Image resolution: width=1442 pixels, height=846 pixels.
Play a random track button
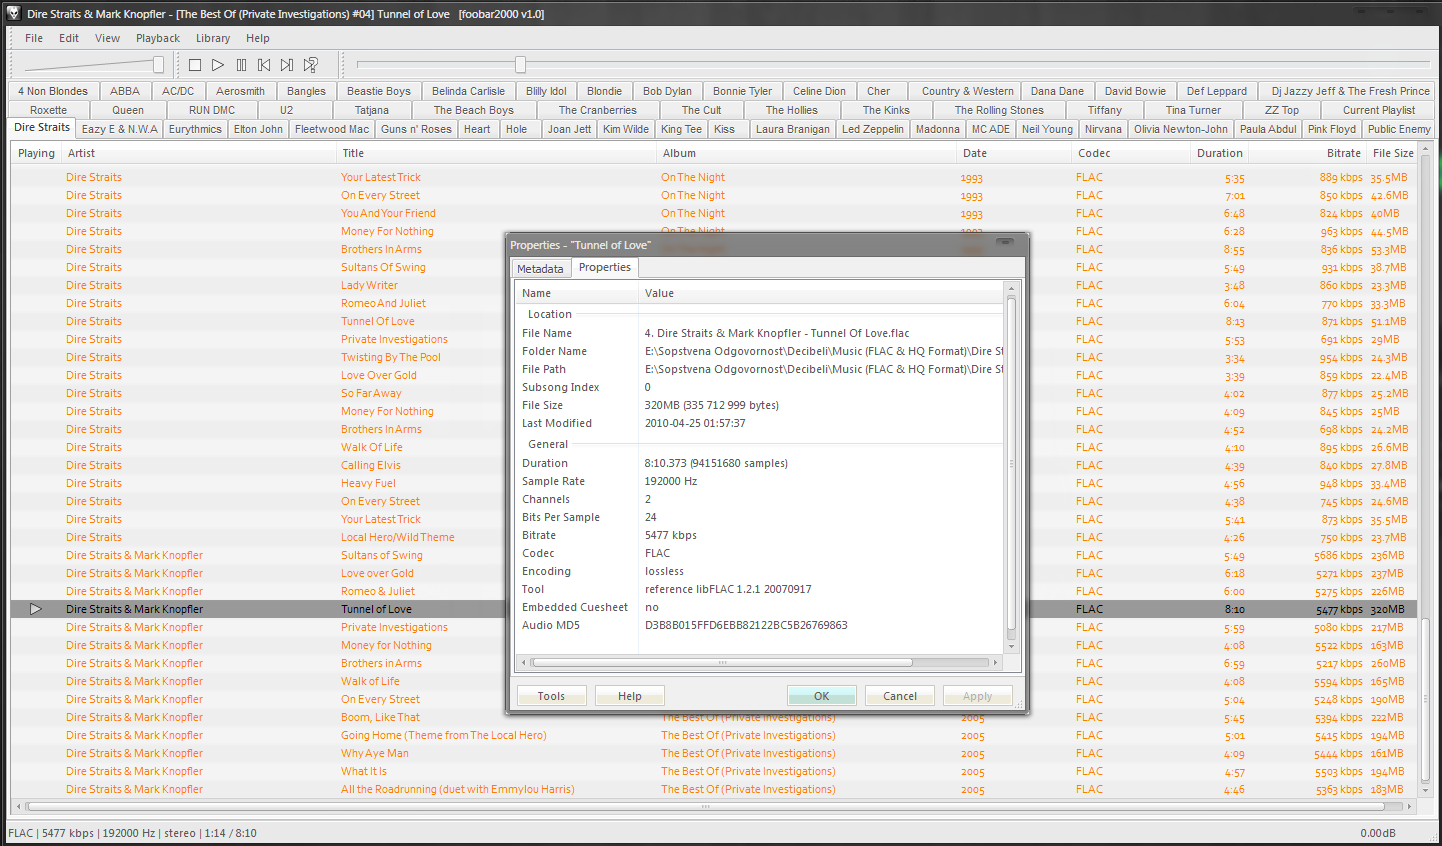coord(311,65)
